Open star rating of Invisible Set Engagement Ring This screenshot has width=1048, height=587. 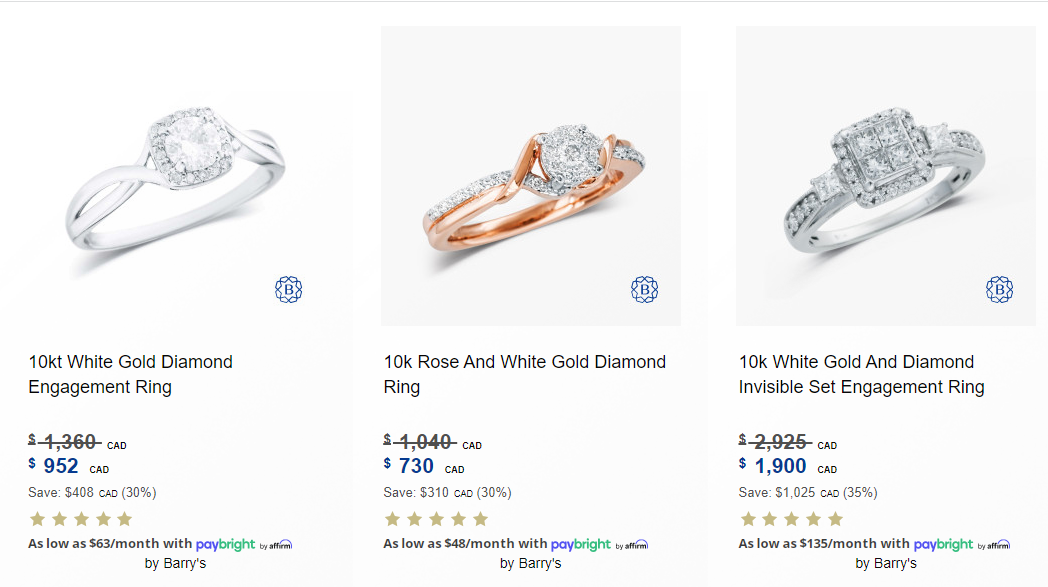[791, 519]
